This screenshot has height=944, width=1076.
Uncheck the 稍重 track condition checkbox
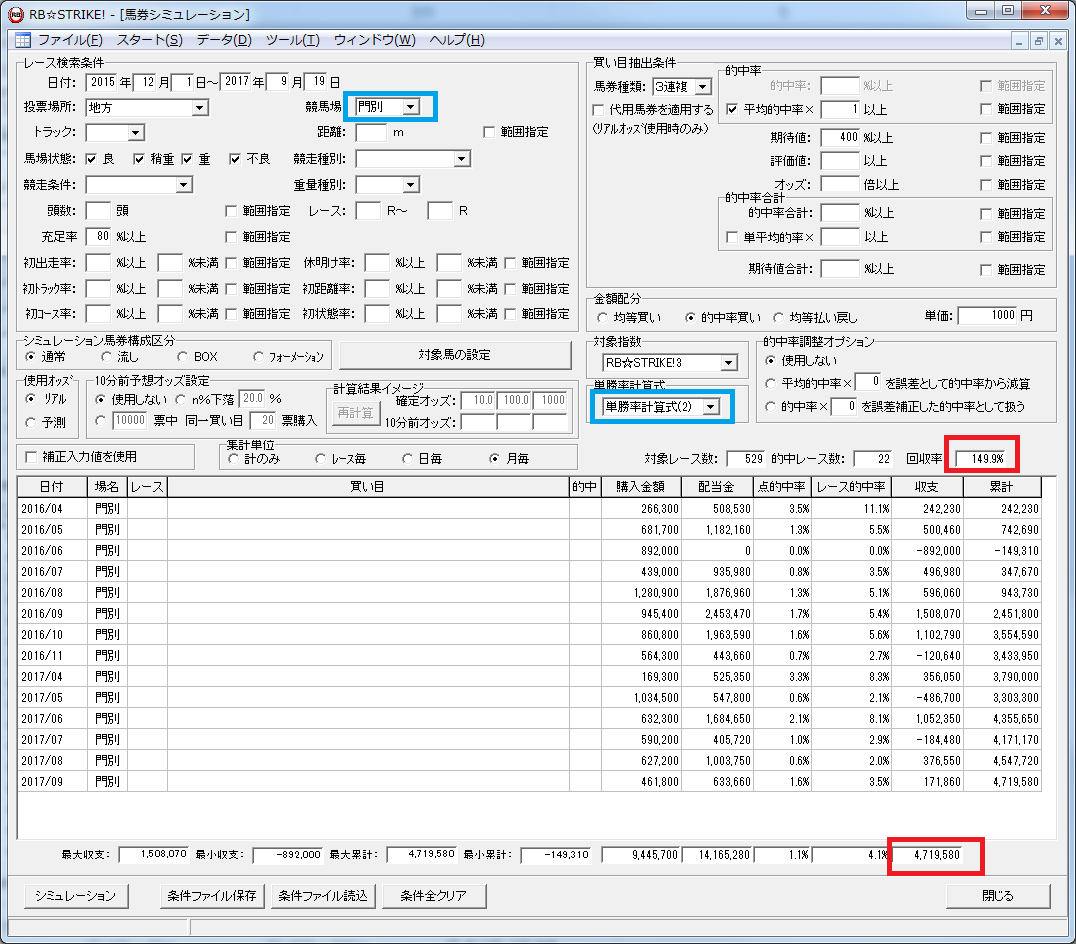[139, 159]
